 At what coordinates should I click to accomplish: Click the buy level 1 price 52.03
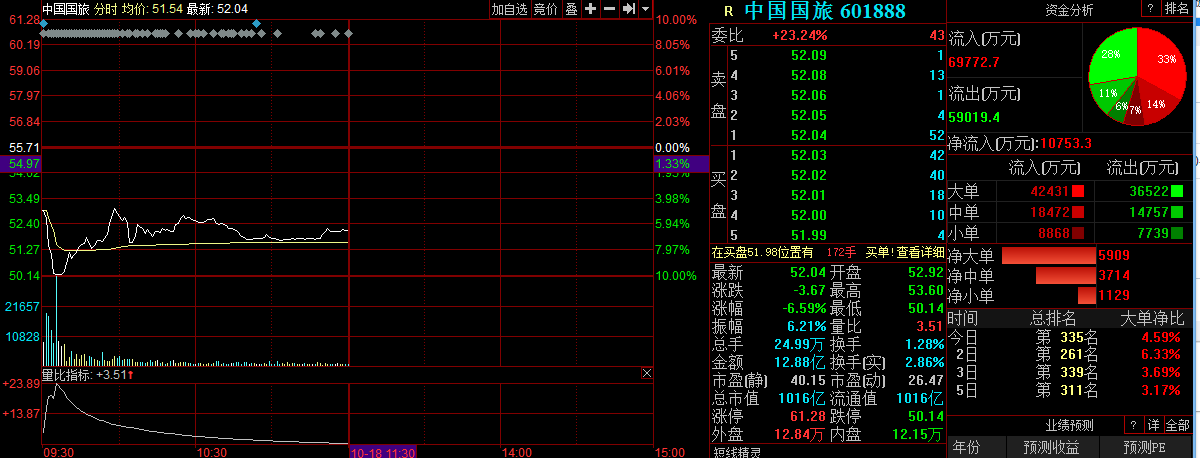click(808, 155)
